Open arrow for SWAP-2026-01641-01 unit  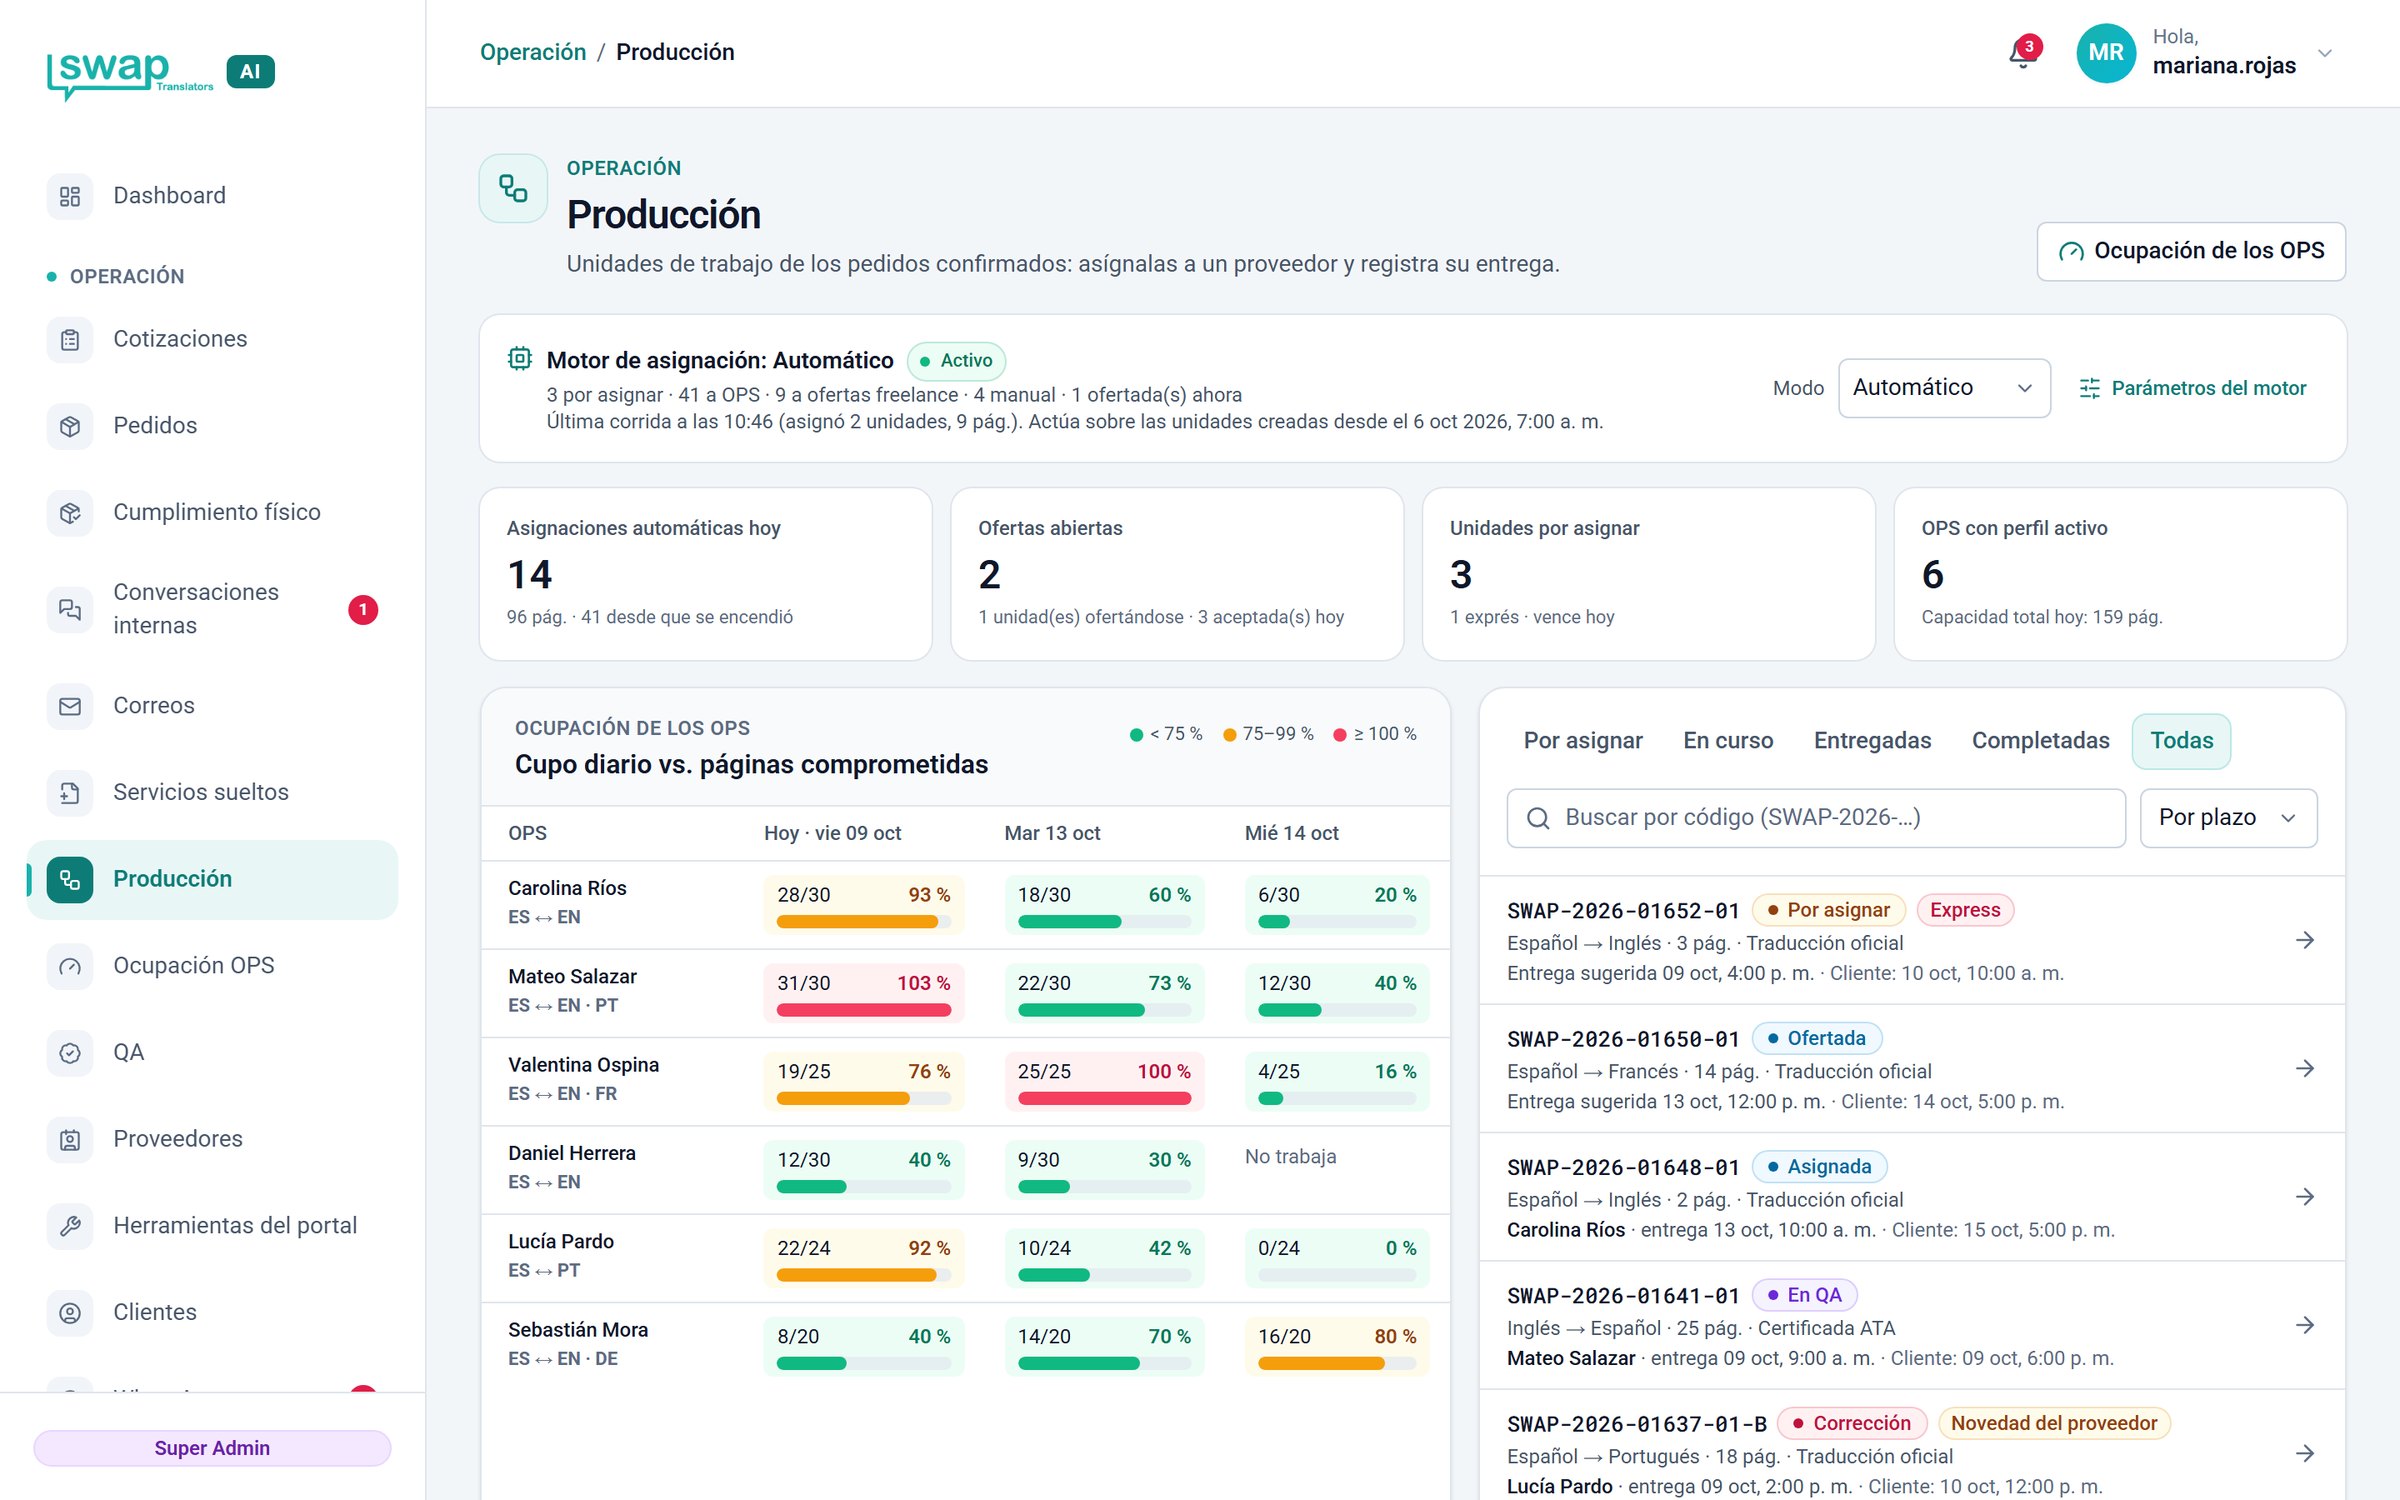coord(2305,1325)
